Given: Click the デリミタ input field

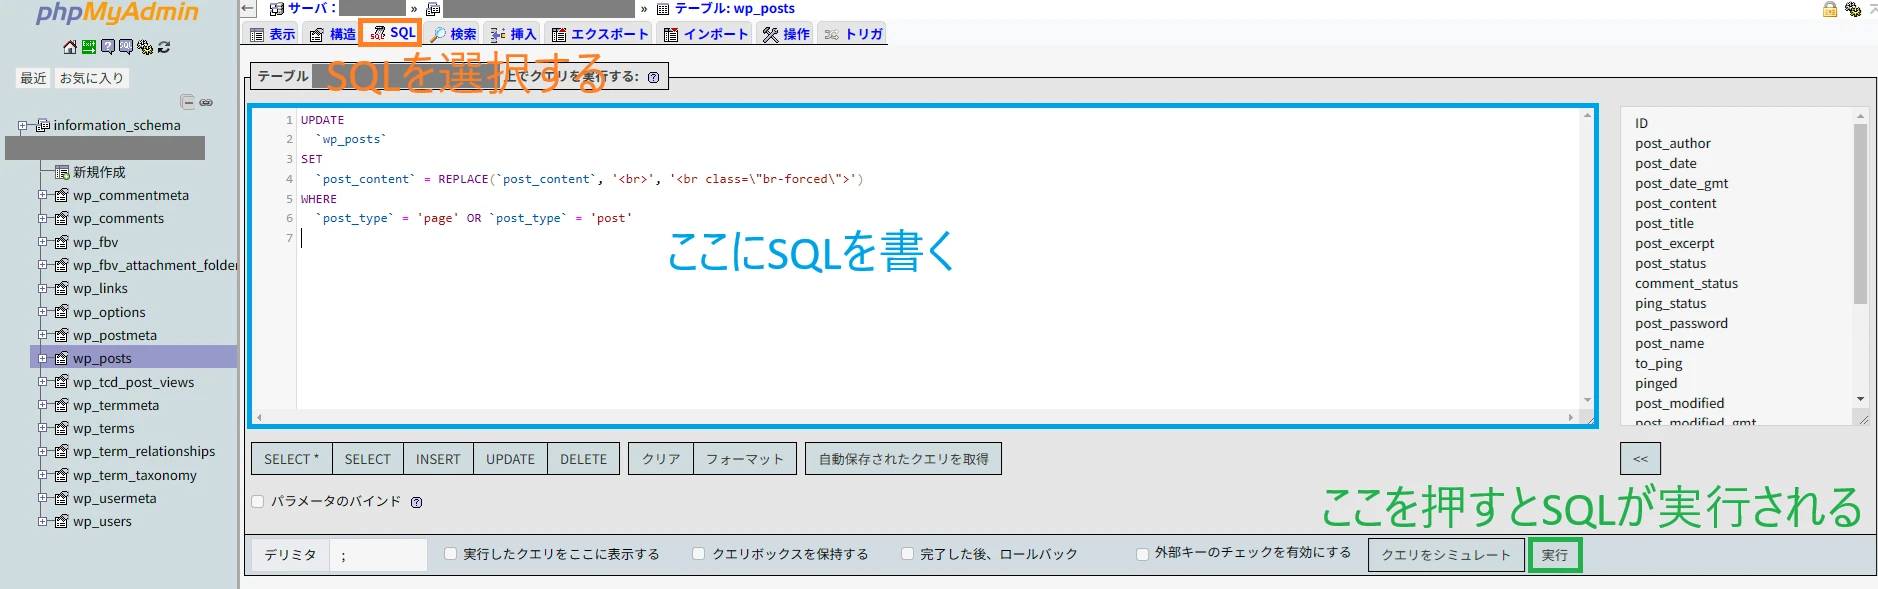Looking at the screenshot, I should click(378, 555).
